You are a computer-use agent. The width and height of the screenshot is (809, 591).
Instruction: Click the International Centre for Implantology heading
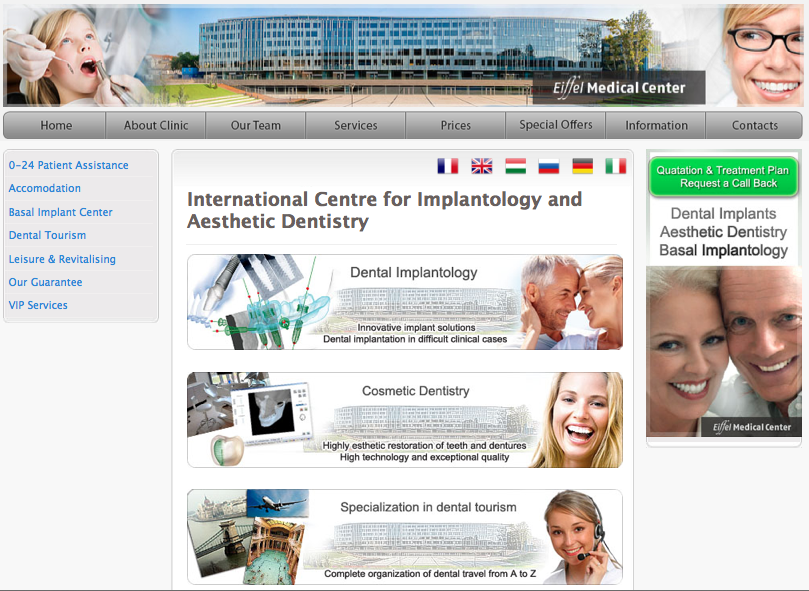tap(384, 210)
